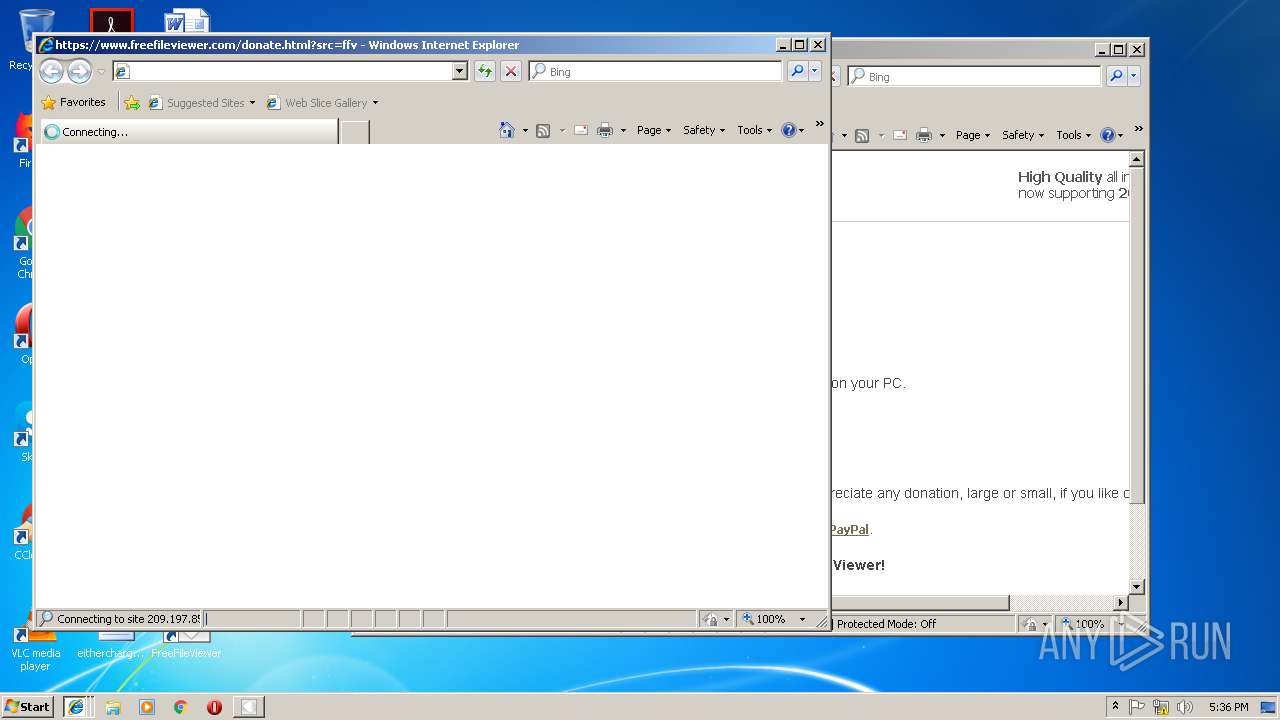Click the Read Mail icon in front window

(x=580, y=130)
